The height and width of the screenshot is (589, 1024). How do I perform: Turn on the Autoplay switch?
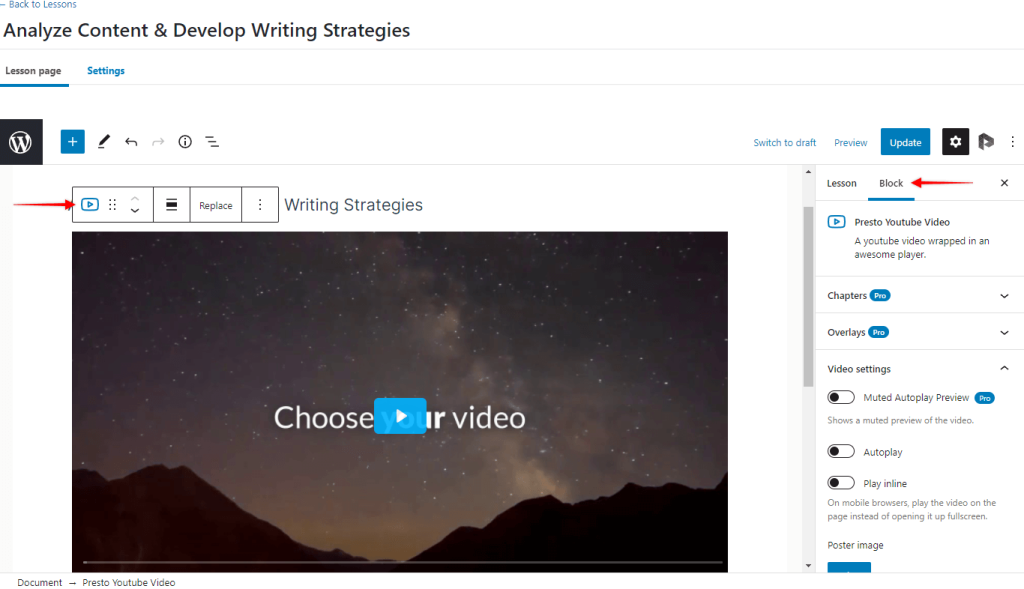840,452
